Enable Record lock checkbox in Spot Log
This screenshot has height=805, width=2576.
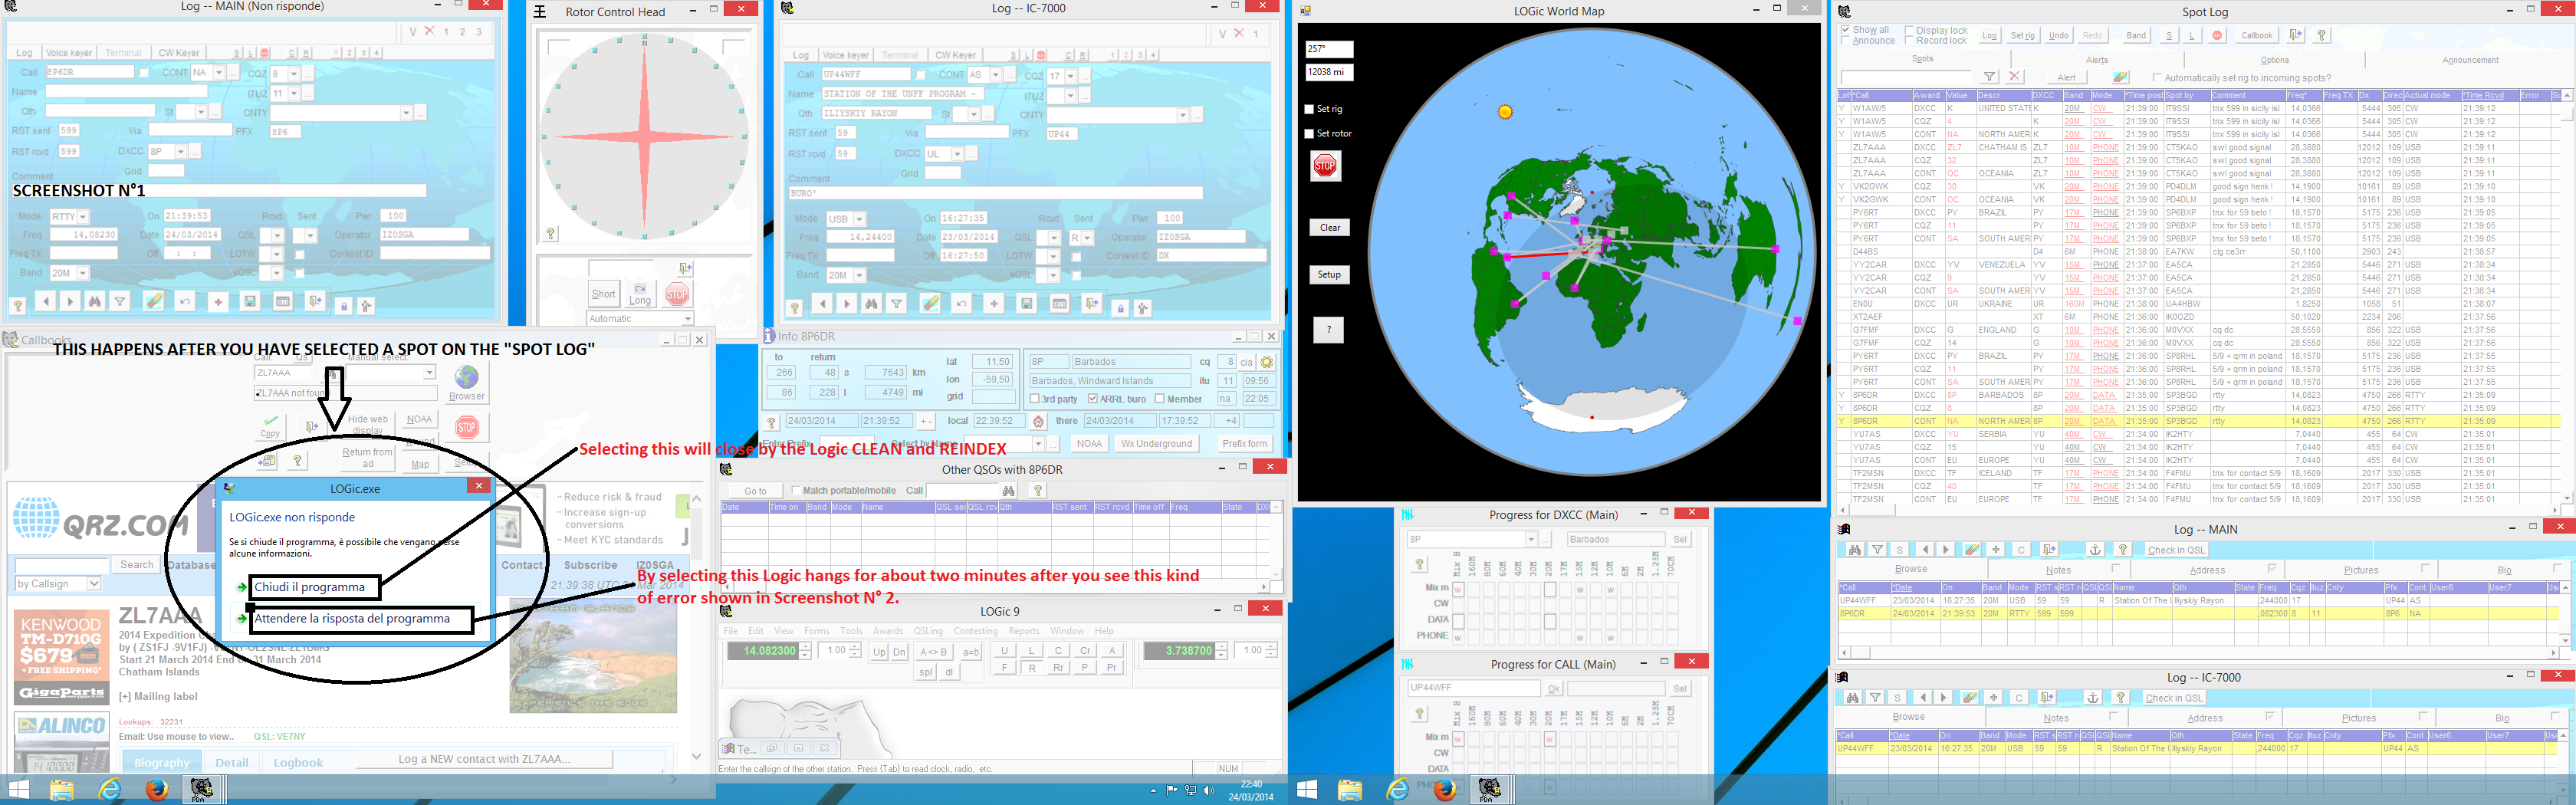pyautogui.click(x=1910, y=40)
